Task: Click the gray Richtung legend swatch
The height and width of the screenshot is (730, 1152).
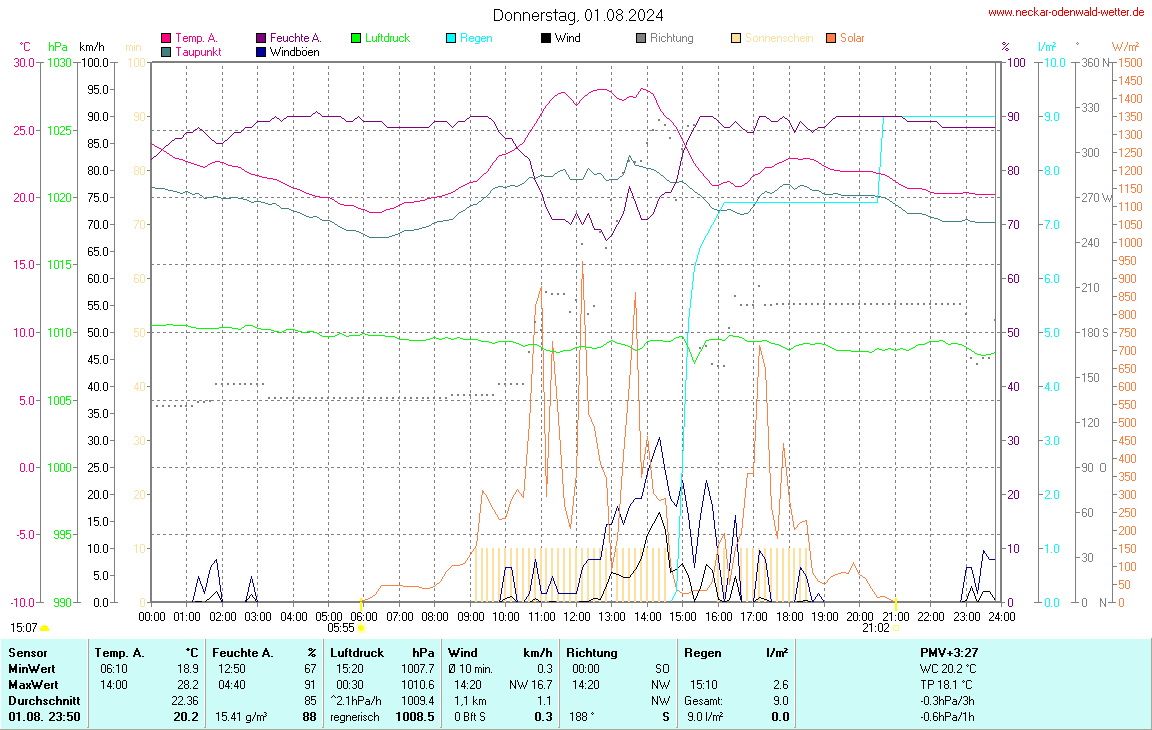Action: tap(641, 38)
